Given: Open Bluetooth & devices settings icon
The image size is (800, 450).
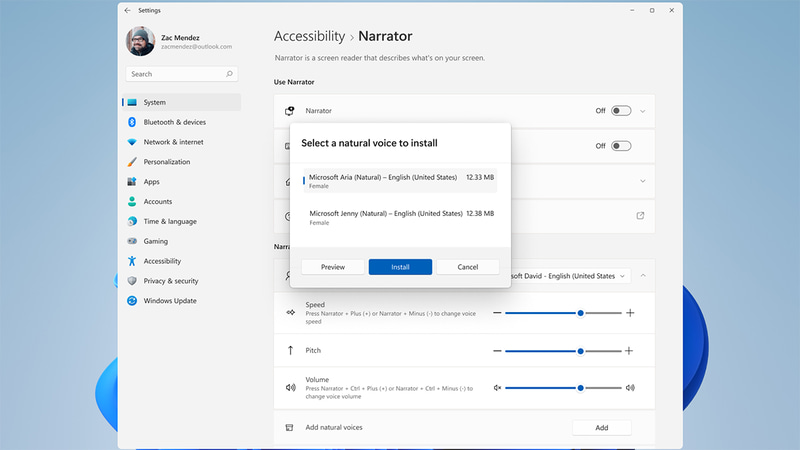Looking at the screenshot, I should click(x=131, y=122).
